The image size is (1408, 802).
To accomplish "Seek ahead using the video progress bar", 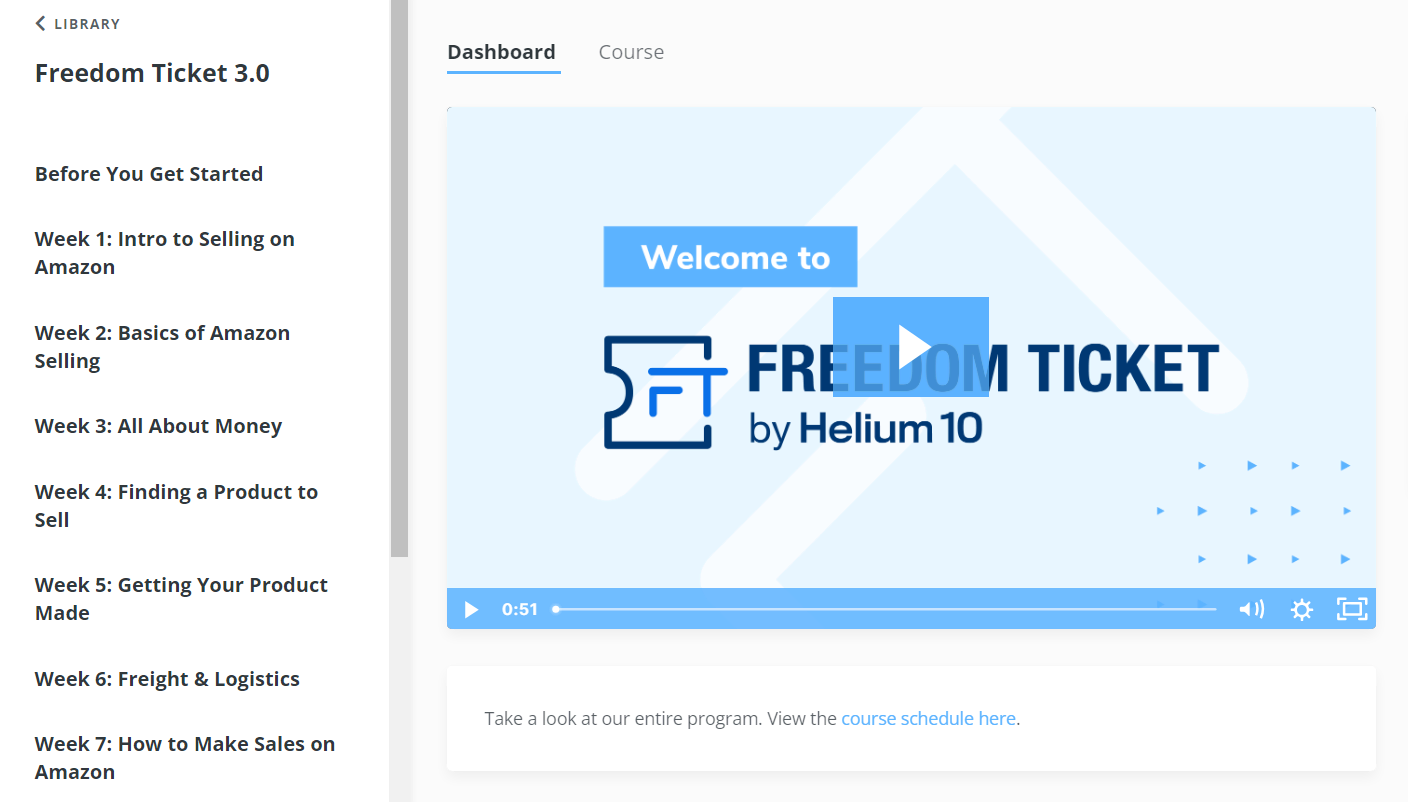I will pyautogui.click(x=880, y=608).
